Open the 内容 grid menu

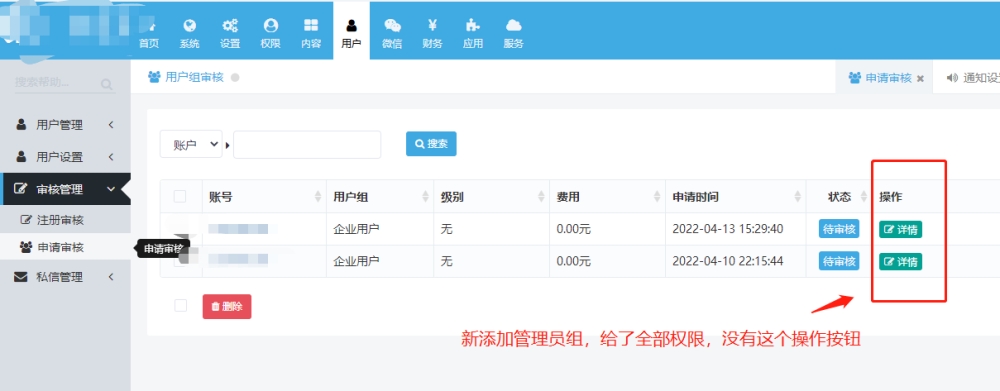click(x=311, y=34)
